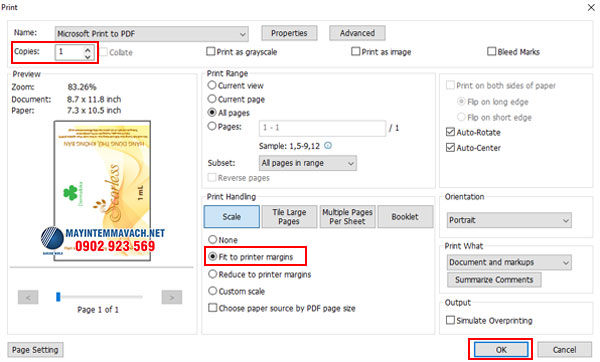600x362 pixels.
Task: Close the Print dialog
Action: 591,7
